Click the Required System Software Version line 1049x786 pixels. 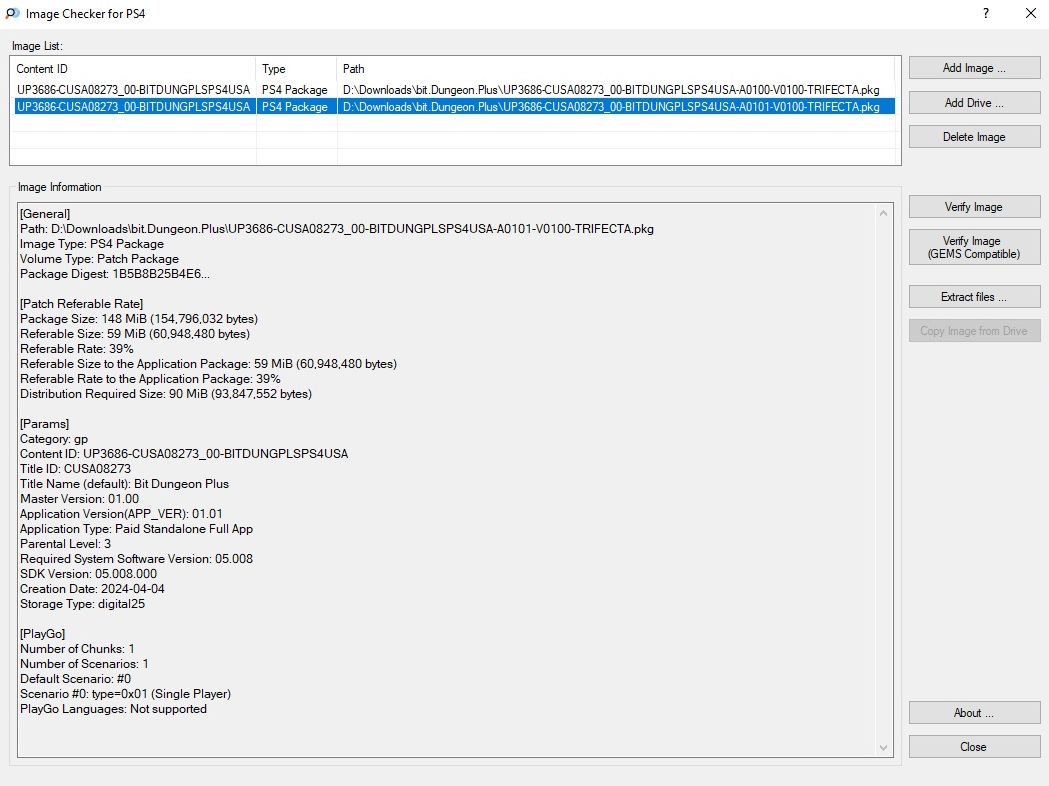point(136,559)
